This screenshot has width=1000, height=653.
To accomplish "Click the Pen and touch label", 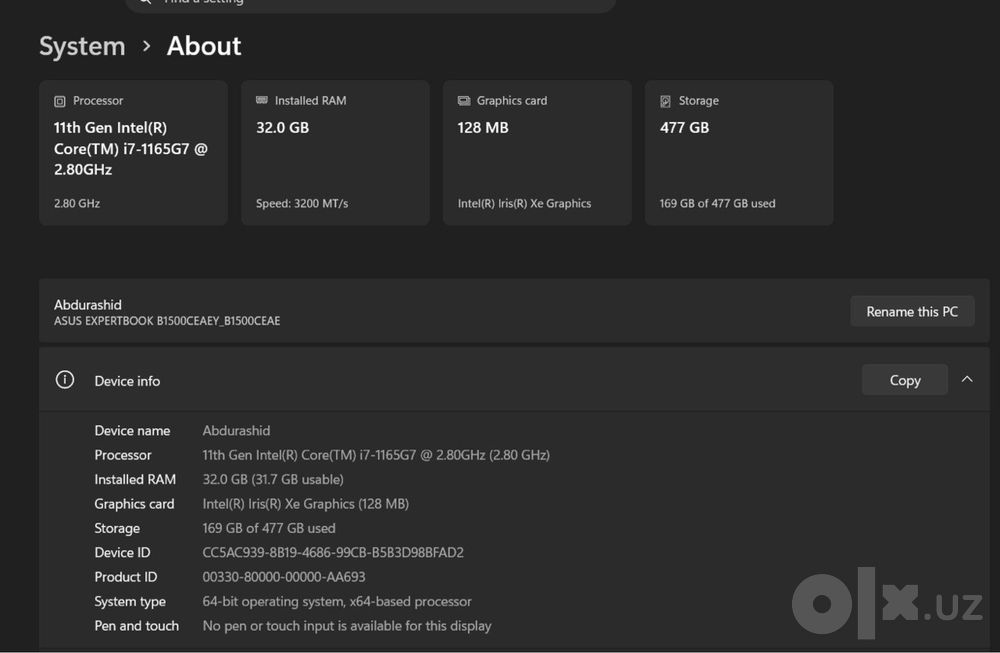I will [136, 626].
